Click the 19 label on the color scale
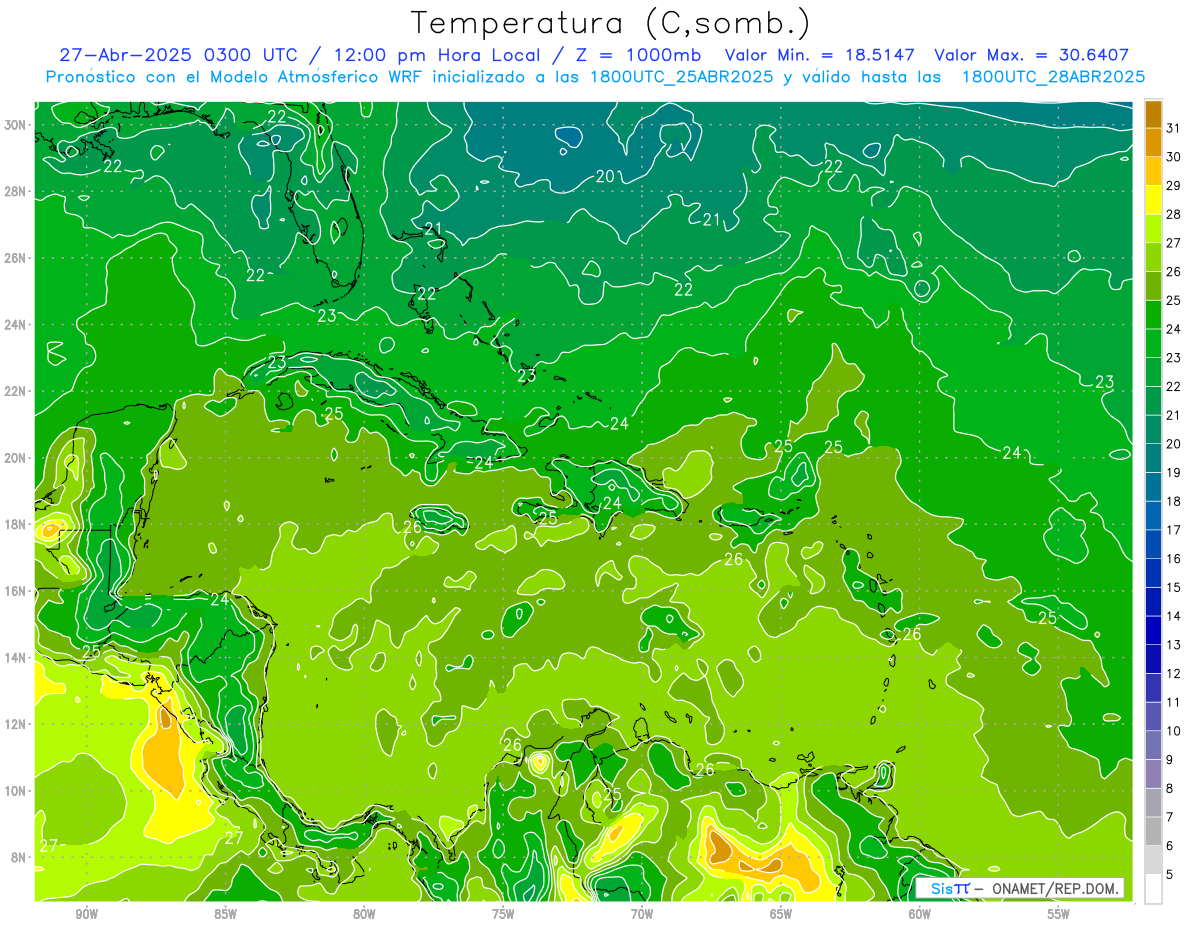 point(1174,472)
